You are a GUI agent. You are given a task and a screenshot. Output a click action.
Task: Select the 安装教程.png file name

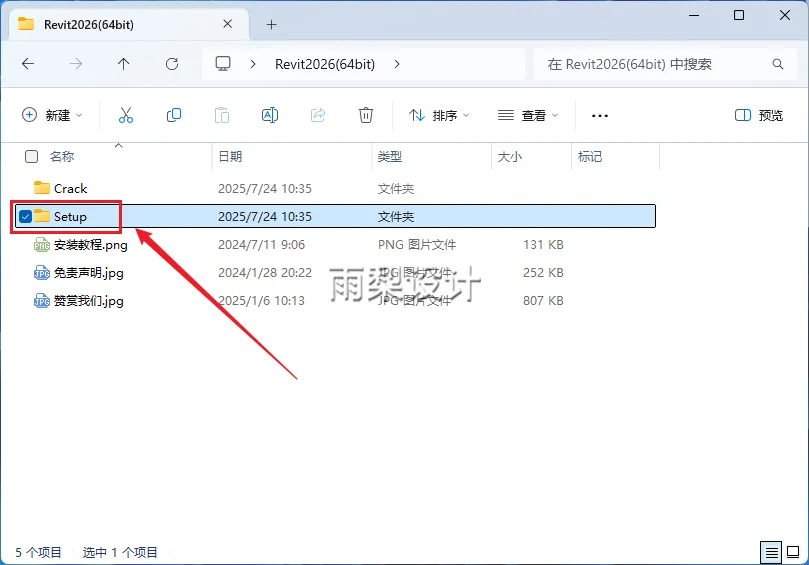point(91,245)
